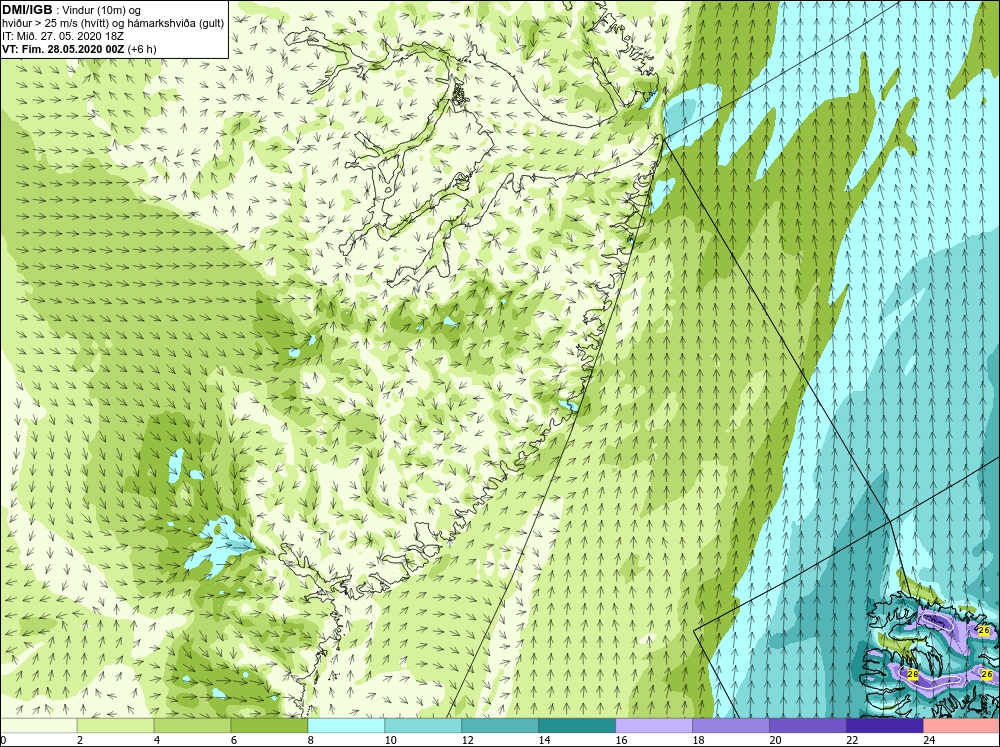
Task: Select the 'VT: Fim. 28.05.2020 00Z (+6 h)' line
Action: coord(79,49)
